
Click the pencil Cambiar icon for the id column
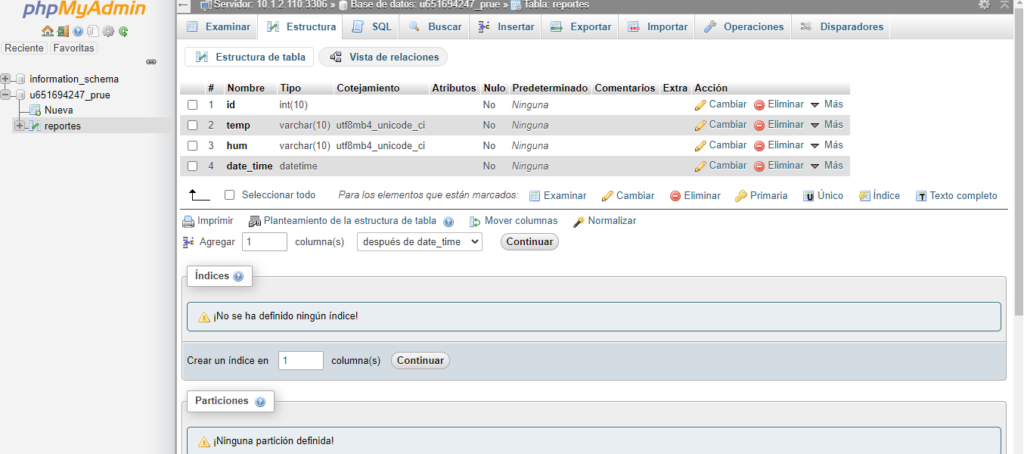[700, 104]
